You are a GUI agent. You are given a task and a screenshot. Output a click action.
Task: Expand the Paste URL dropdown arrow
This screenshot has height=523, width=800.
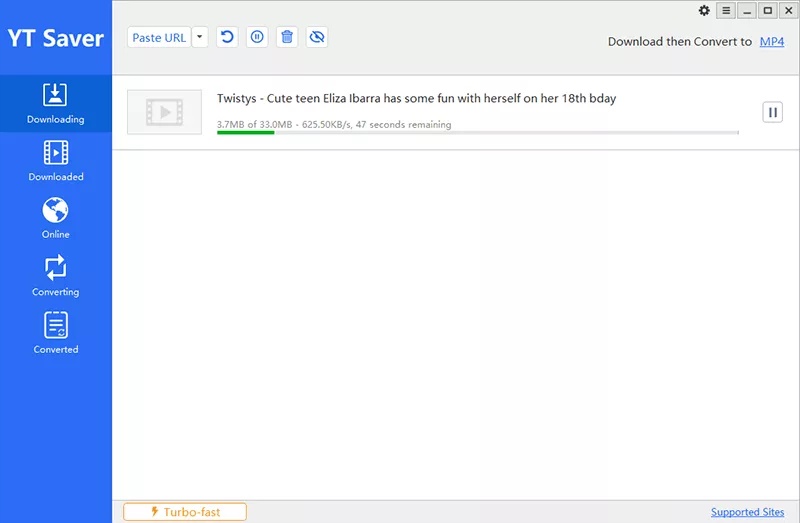200,37
